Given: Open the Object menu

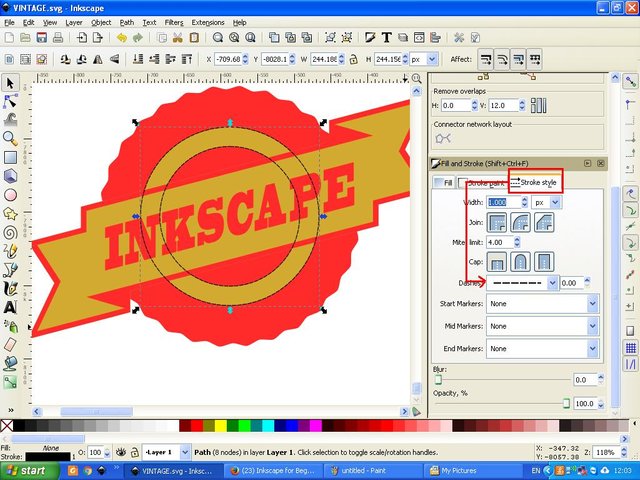Looking at the screenshot, I should pos(101,22).
